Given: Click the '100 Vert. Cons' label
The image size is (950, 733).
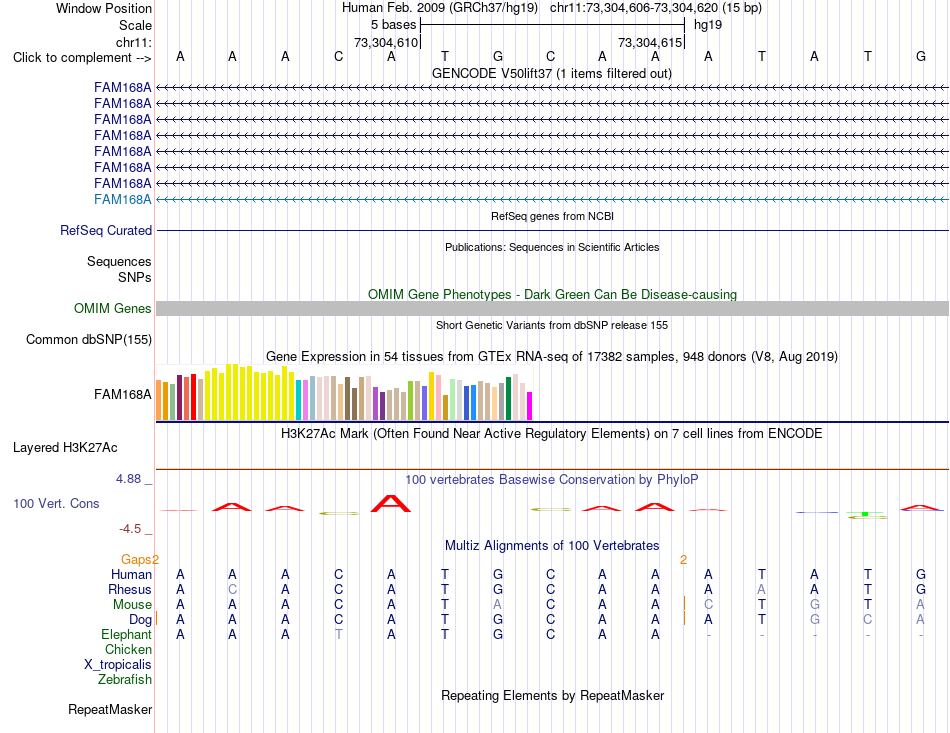Looking at the screenshot, I should coord(56,503).
